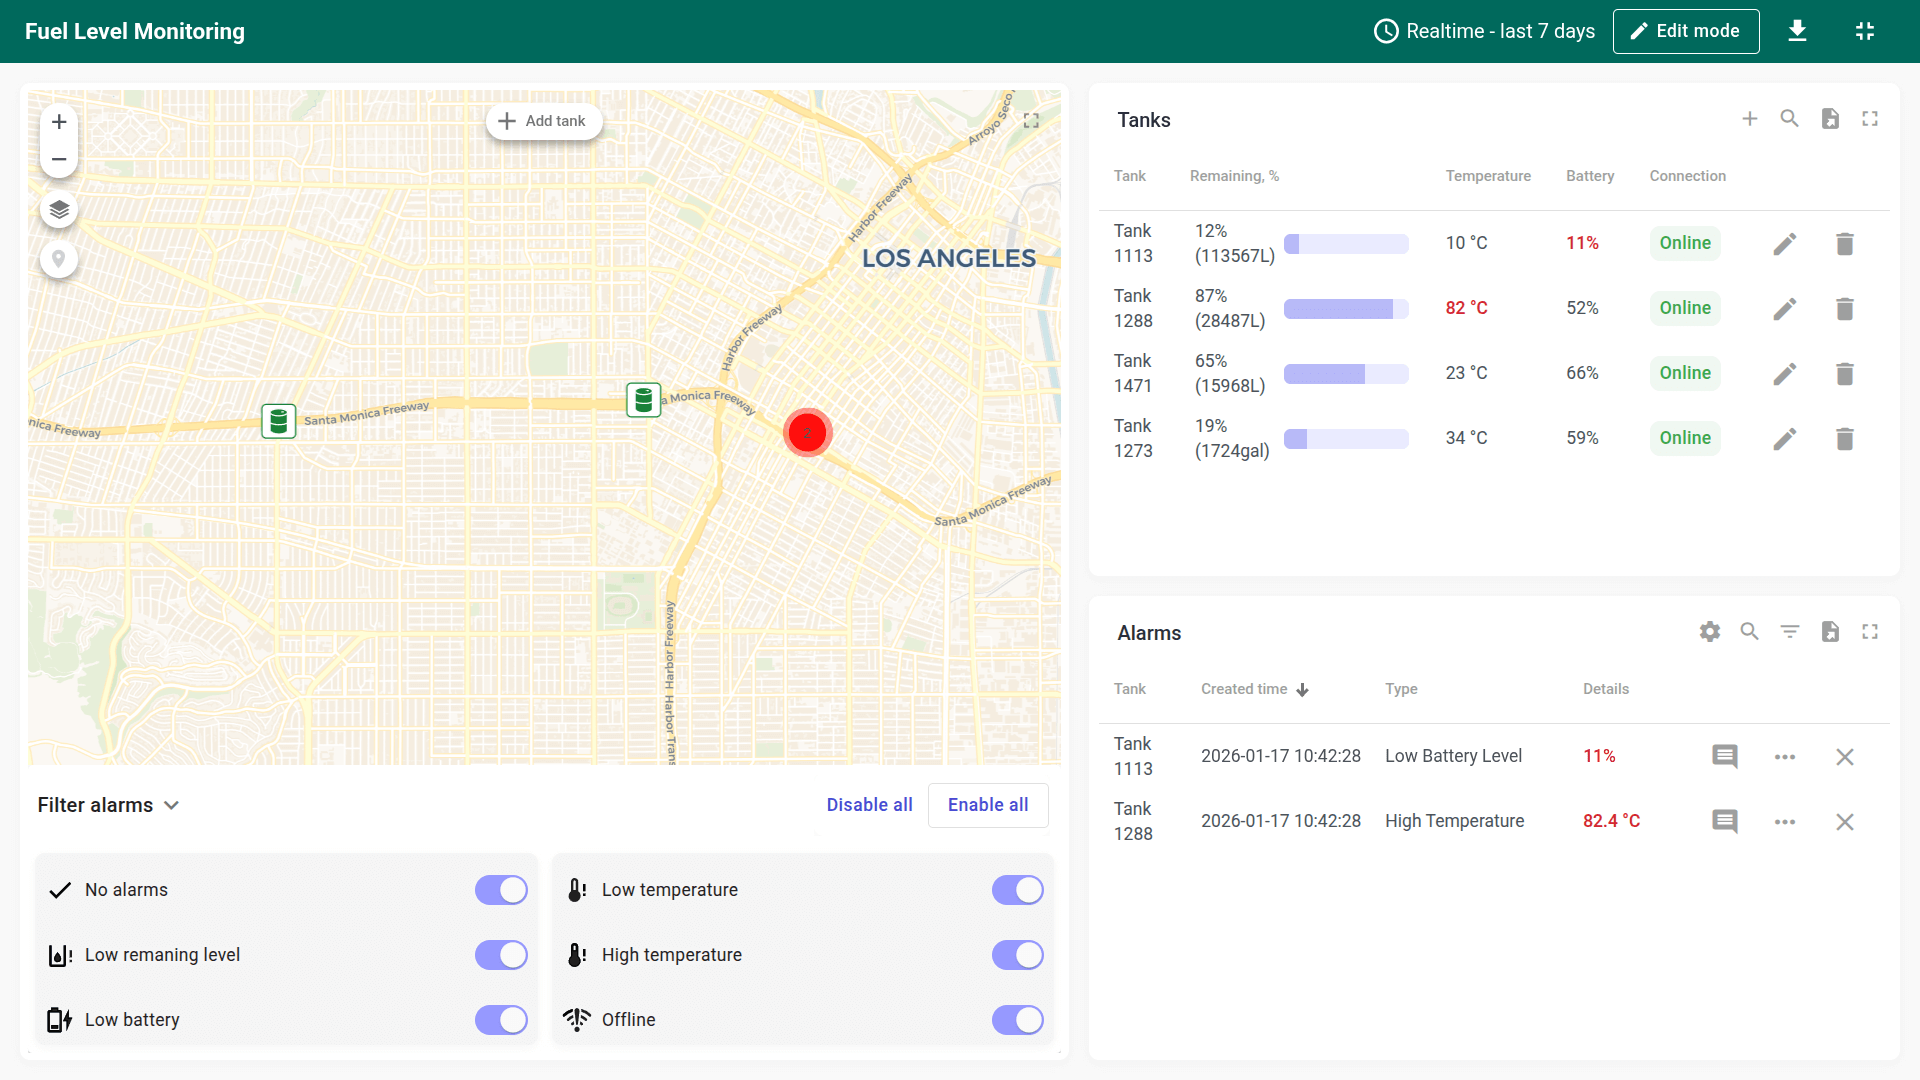This screenshot has height=1080, width=1920.
Task: Click the Edit mode button
Action: click(x=1686, y=31)
